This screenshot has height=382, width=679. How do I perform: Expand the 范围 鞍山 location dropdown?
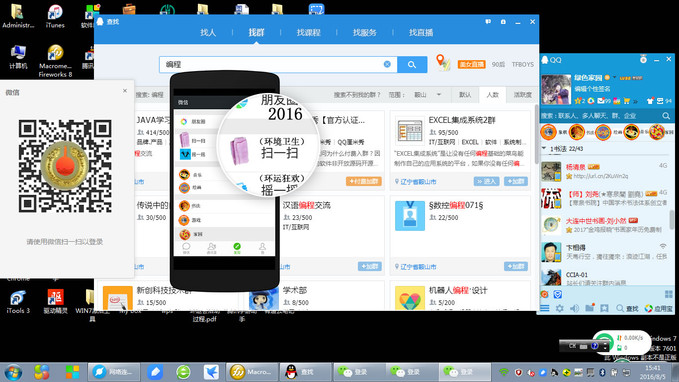pos(428,94)
